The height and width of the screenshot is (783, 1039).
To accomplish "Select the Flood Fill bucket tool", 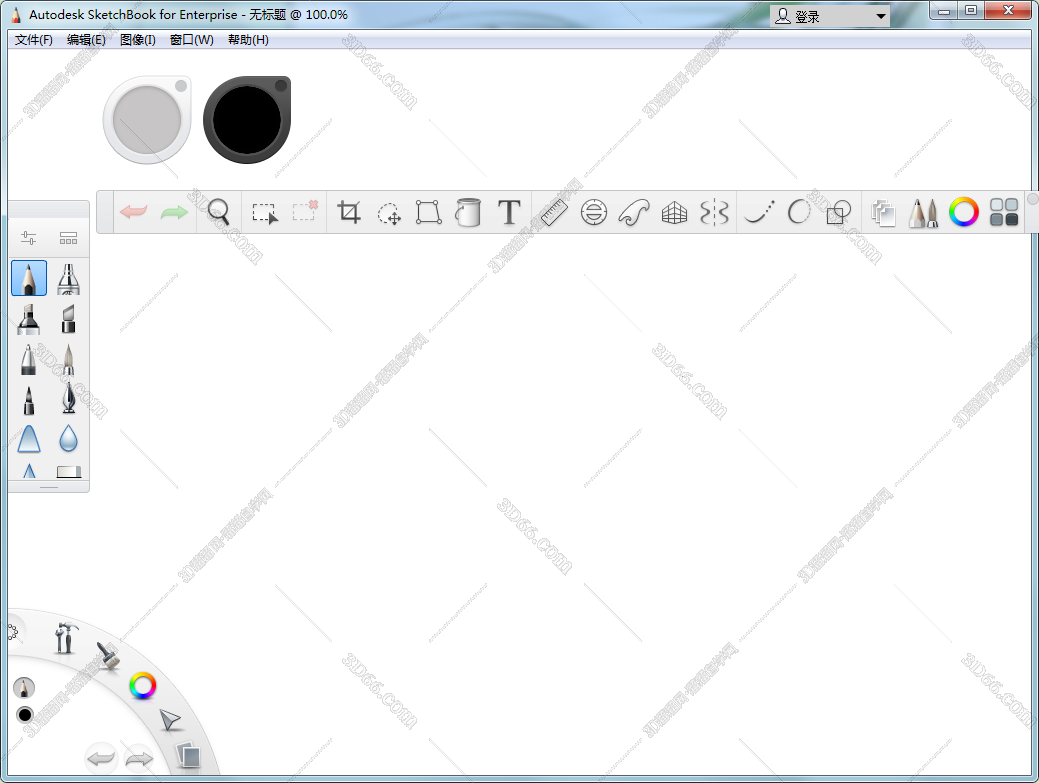I will coord(468,212).
